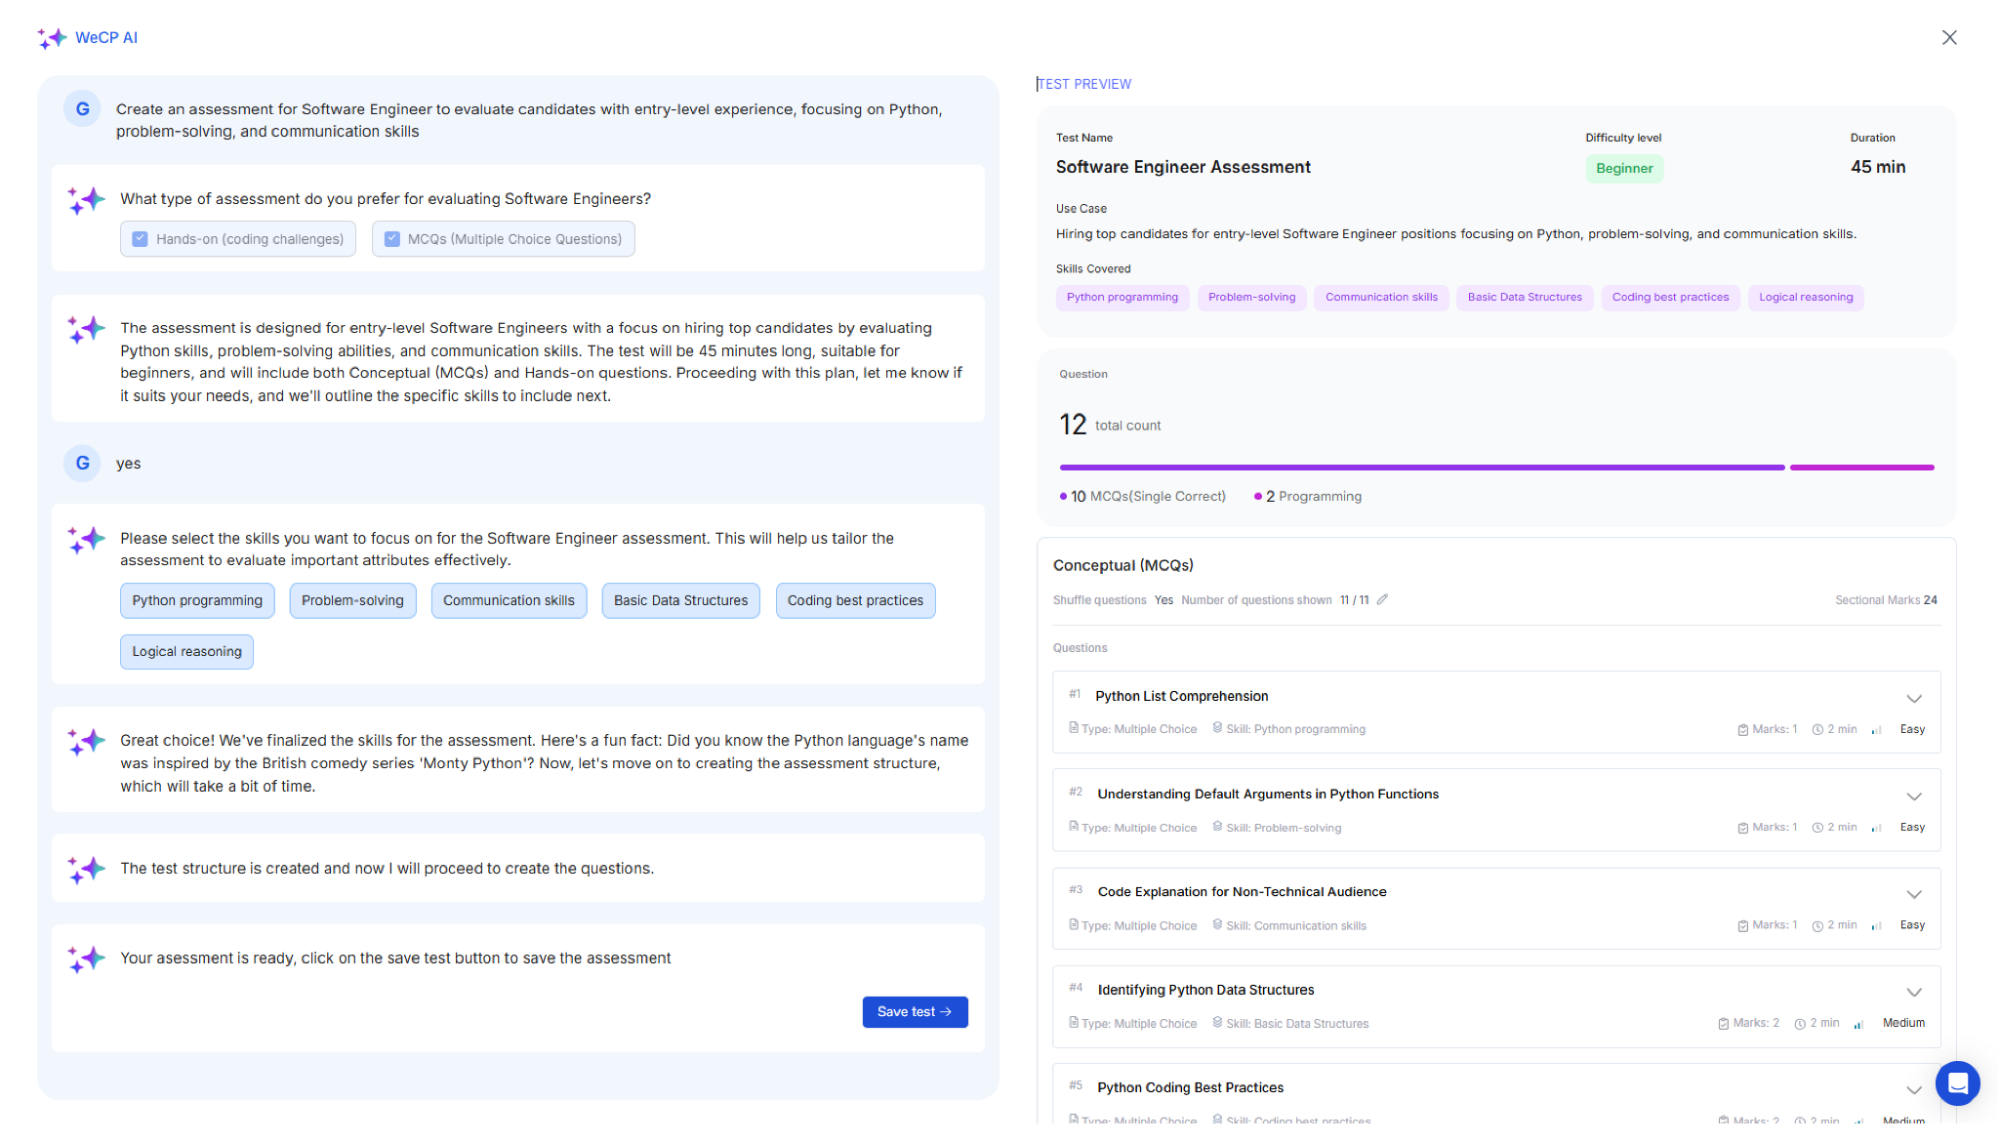Click the edit icon next to questions shown

pos(1384,598)
